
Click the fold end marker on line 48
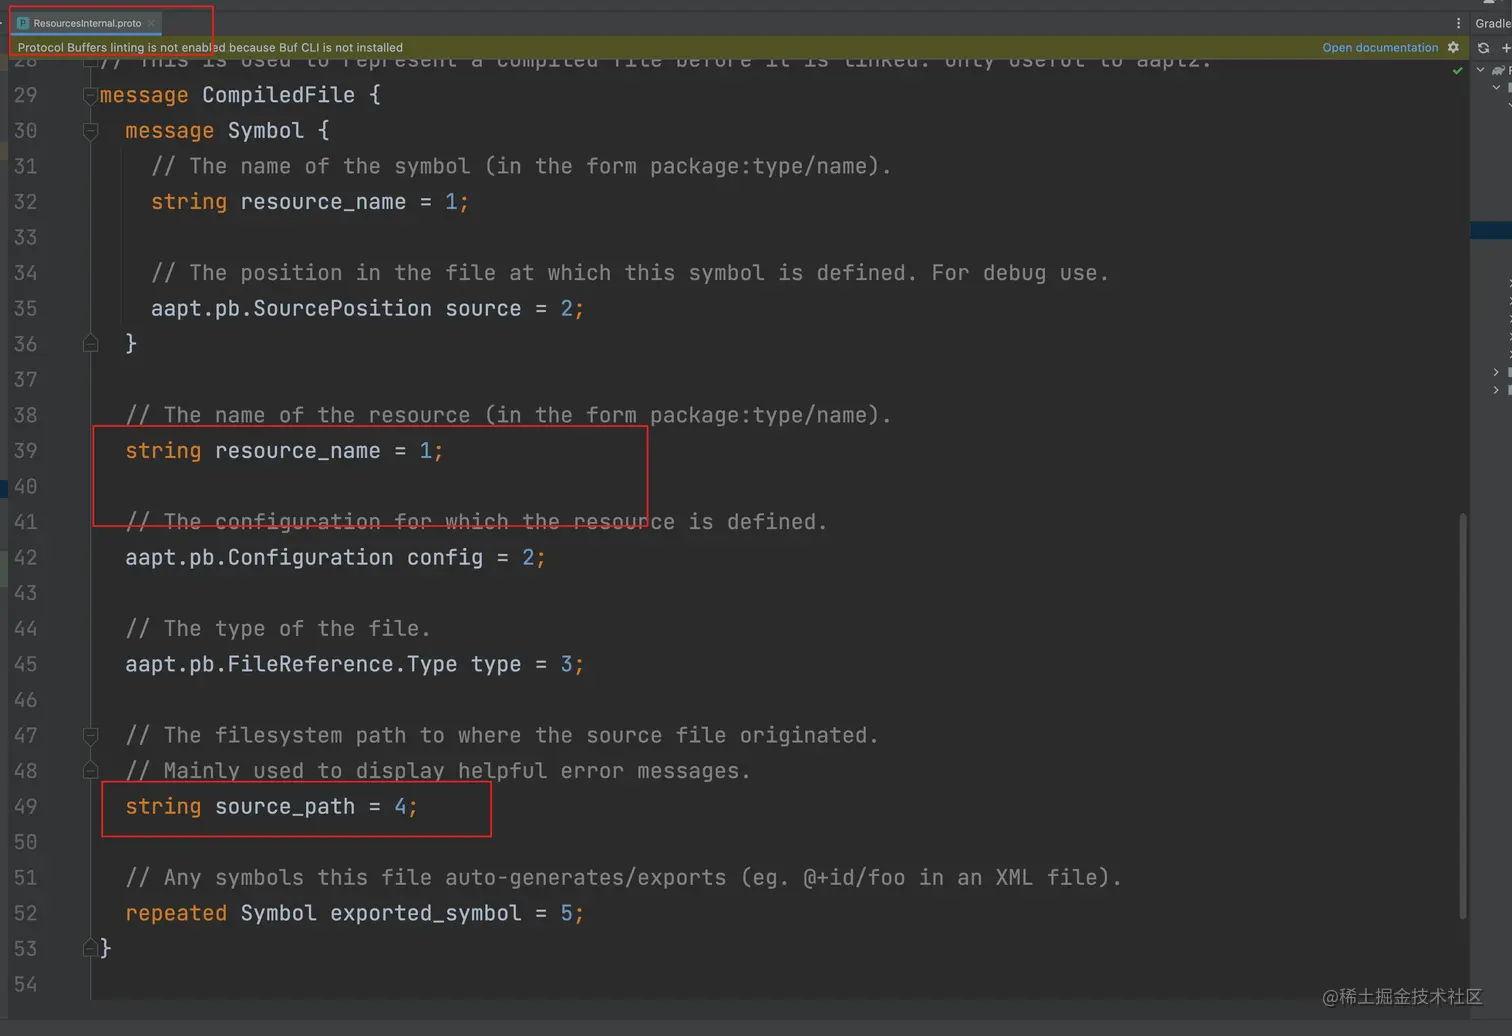click(x=90, y=771)
